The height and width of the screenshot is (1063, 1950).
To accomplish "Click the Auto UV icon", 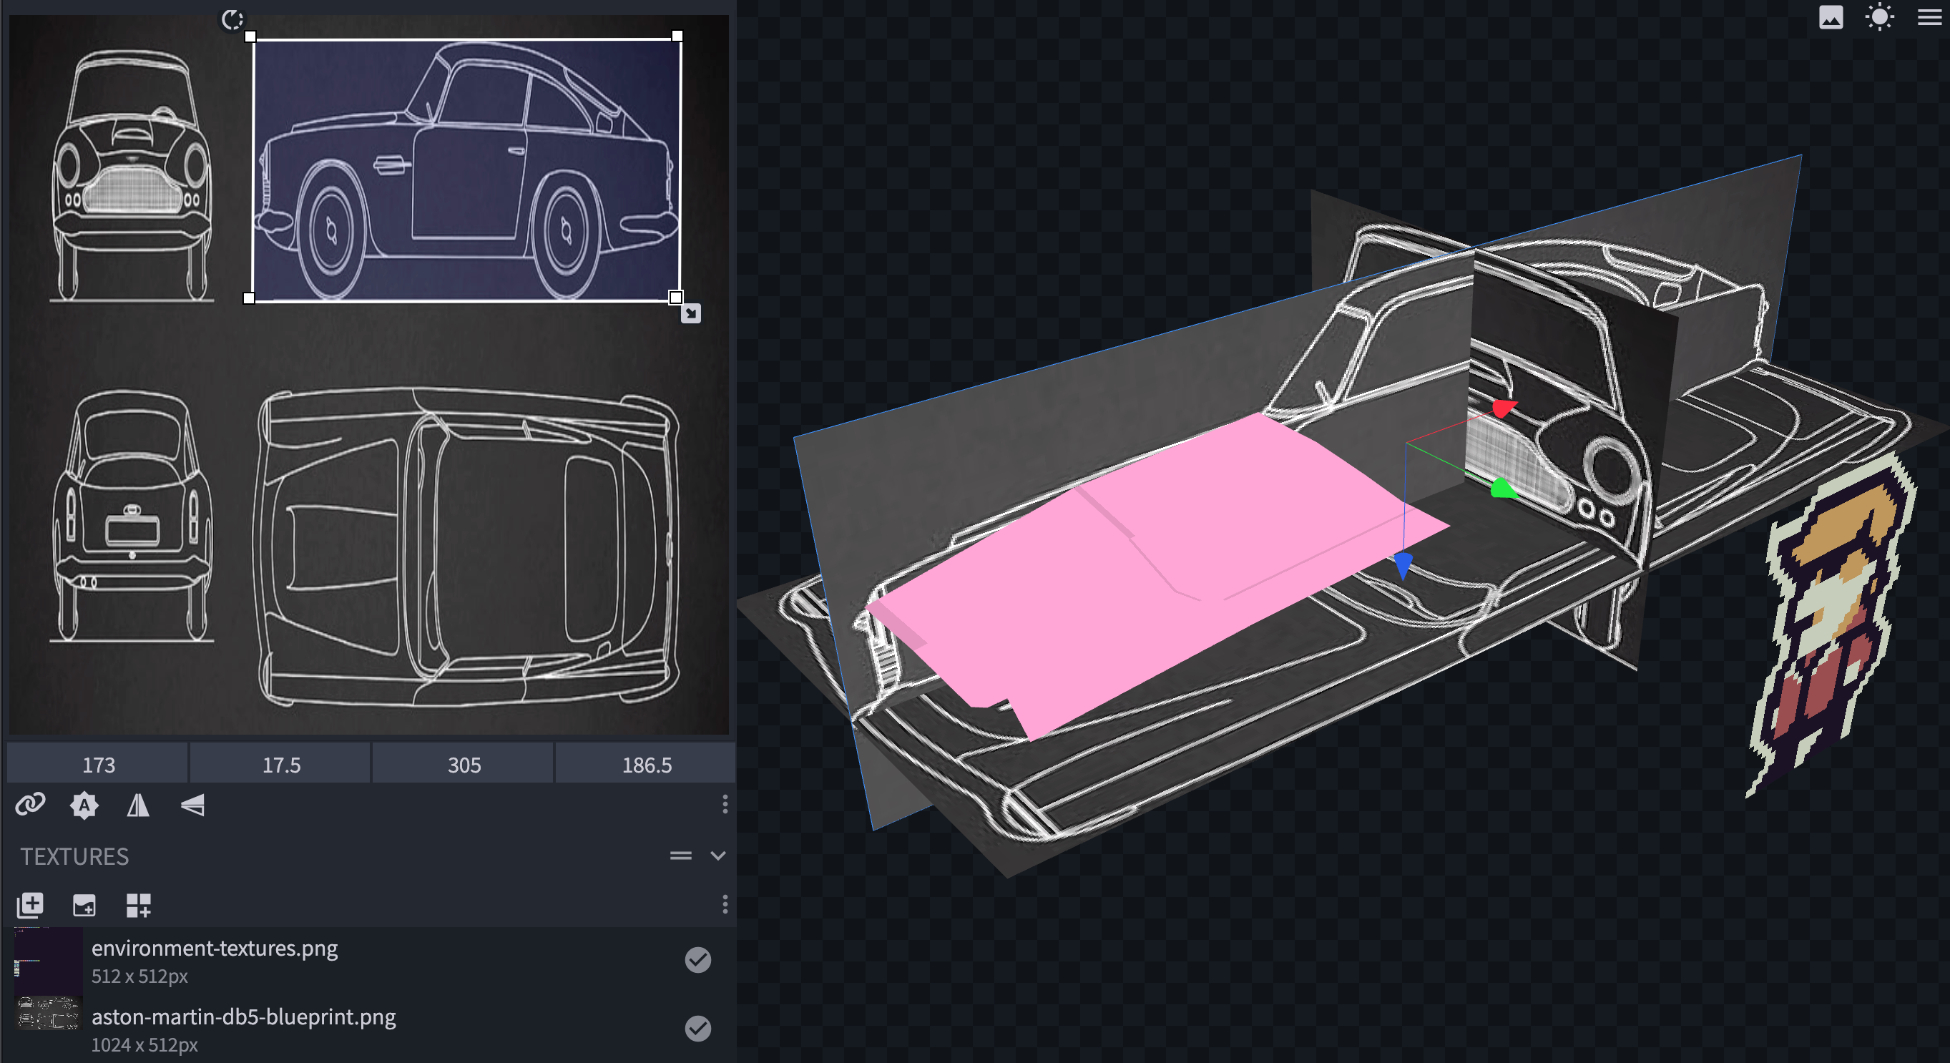I will click(84, 805).
